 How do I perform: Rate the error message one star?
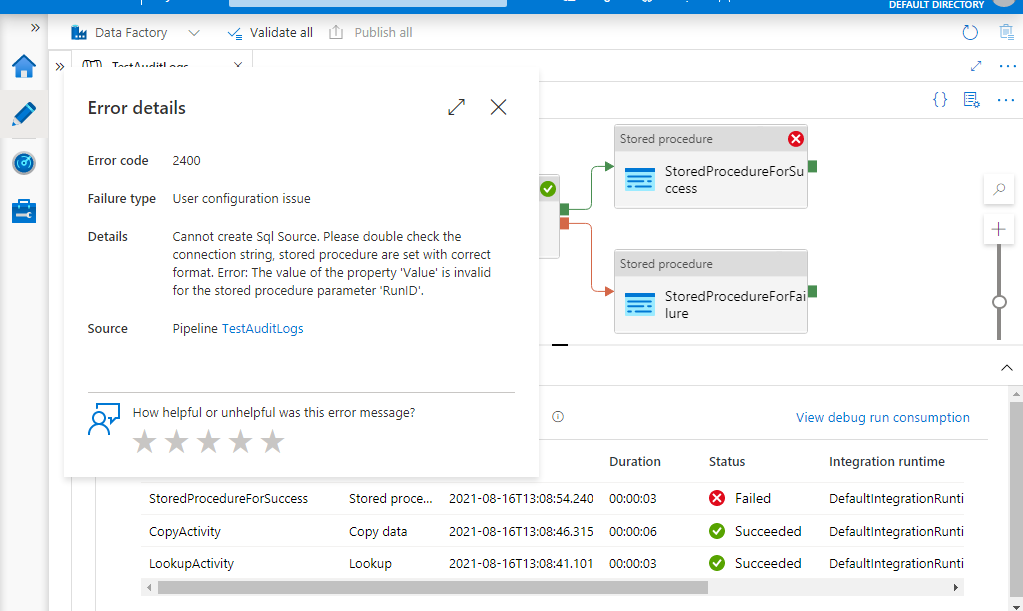[144, 441]
